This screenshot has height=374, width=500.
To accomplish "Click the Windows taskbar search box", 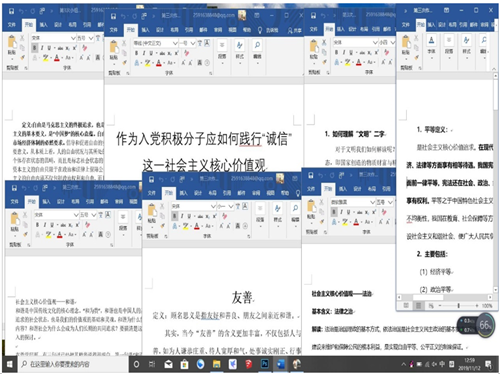I will point(74,364).
